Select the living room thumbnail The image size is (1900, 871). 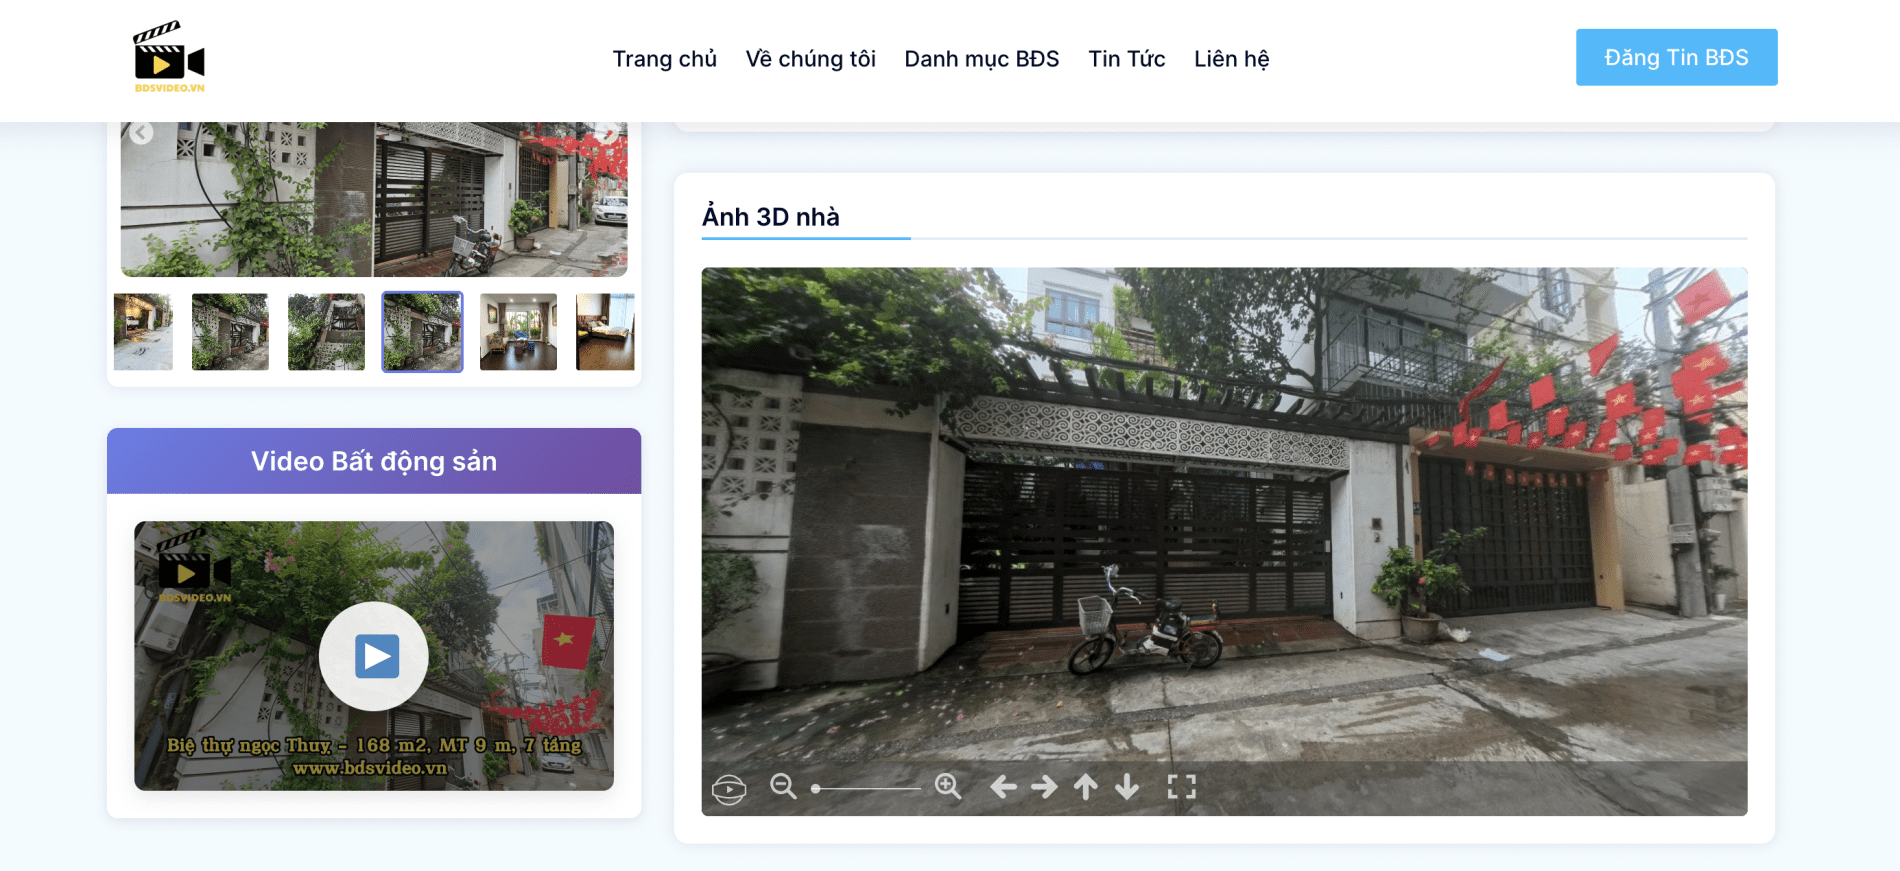coord(518,332)
